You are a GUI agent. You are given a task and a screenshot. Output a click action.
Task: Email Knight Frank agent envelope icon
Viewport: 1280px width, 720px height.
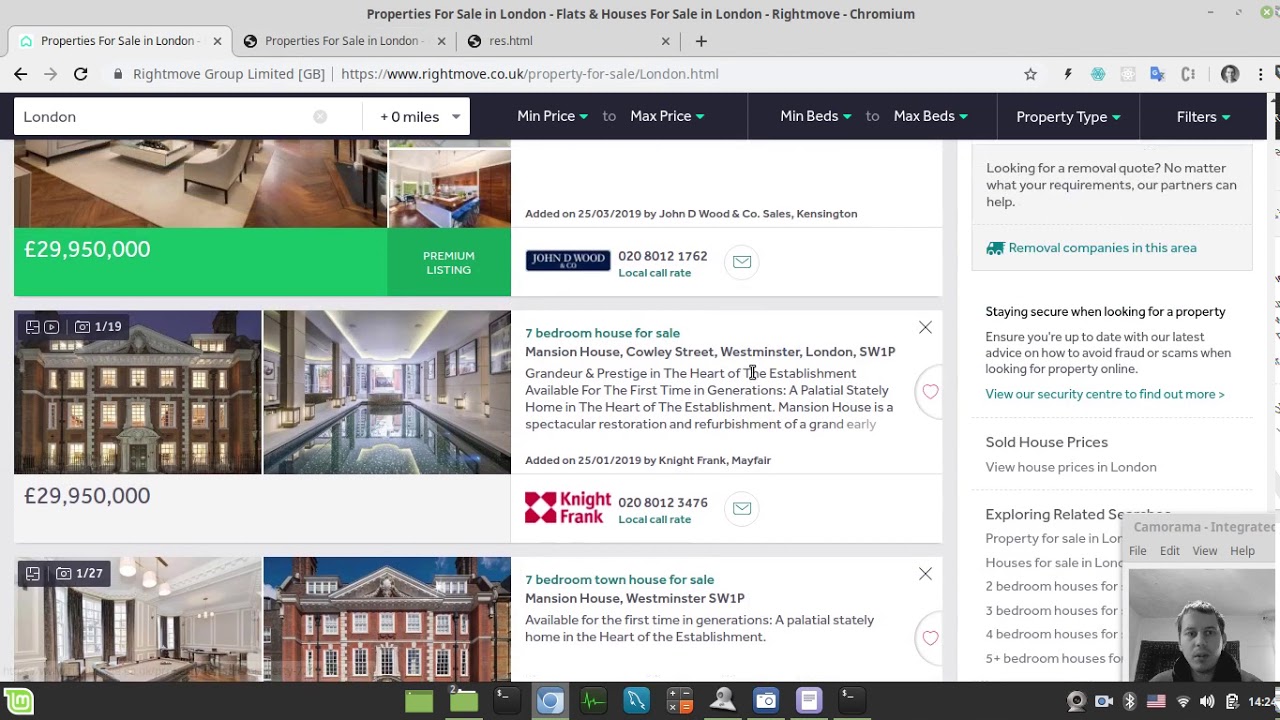(x=742, y=508)
